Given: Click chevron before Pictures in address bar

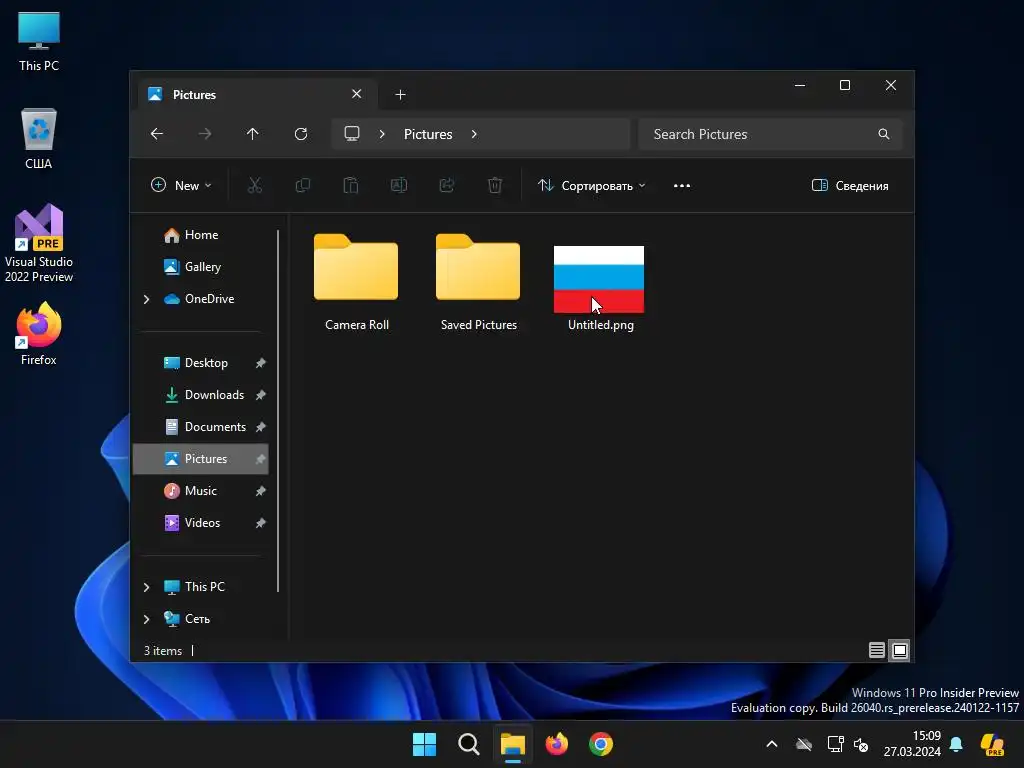Looking at the screenshot, I should (x=382, y=134).
